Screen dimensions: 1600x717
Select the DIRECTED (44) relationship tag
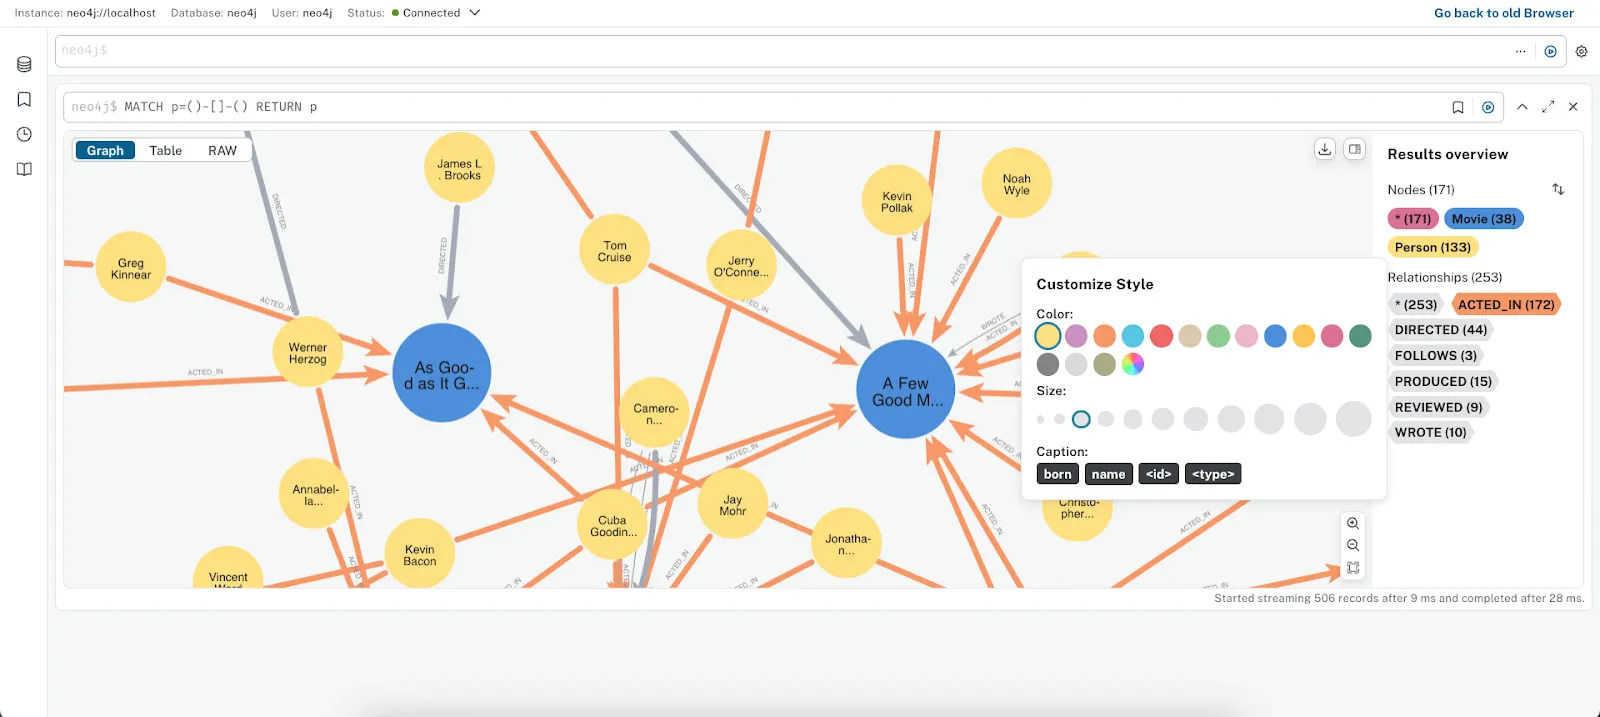(1441, 330)
